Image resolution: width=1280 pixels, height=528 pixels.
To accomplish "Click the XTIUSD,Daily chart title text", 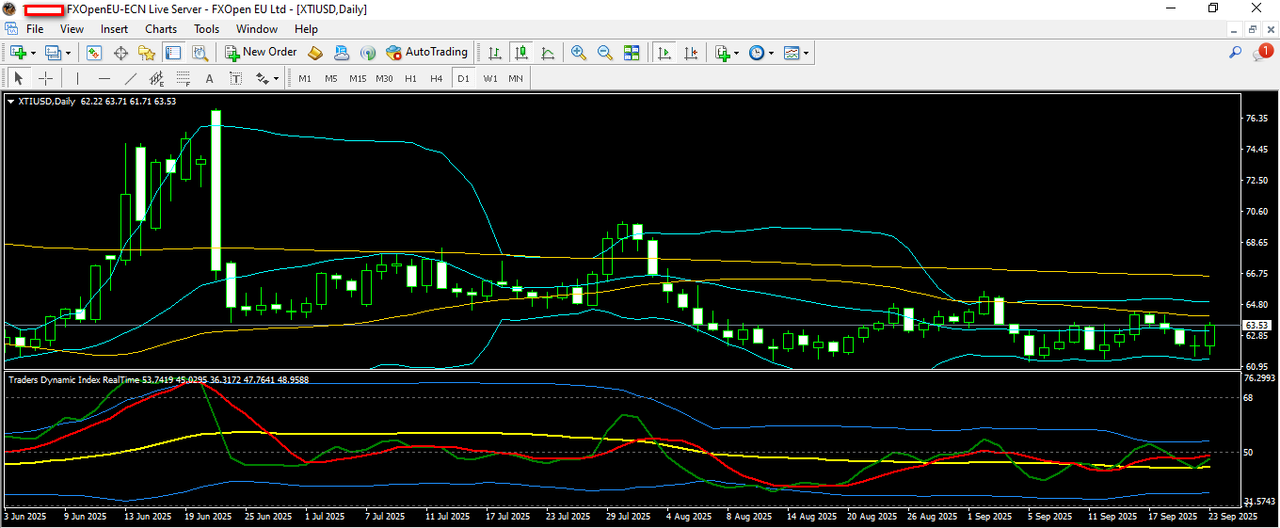I will [x=47, y=101].
